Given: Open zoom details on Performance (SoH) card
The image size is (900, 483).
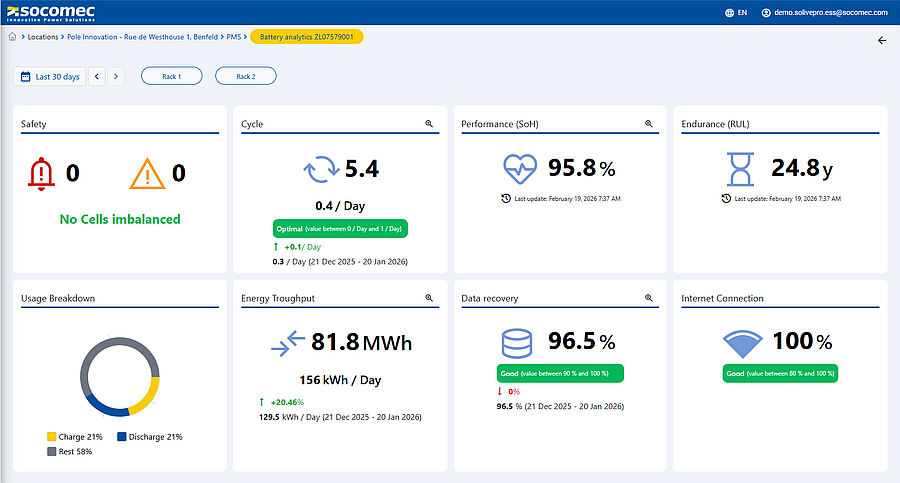Looking at the screenshot, I should tap(648, 124).
